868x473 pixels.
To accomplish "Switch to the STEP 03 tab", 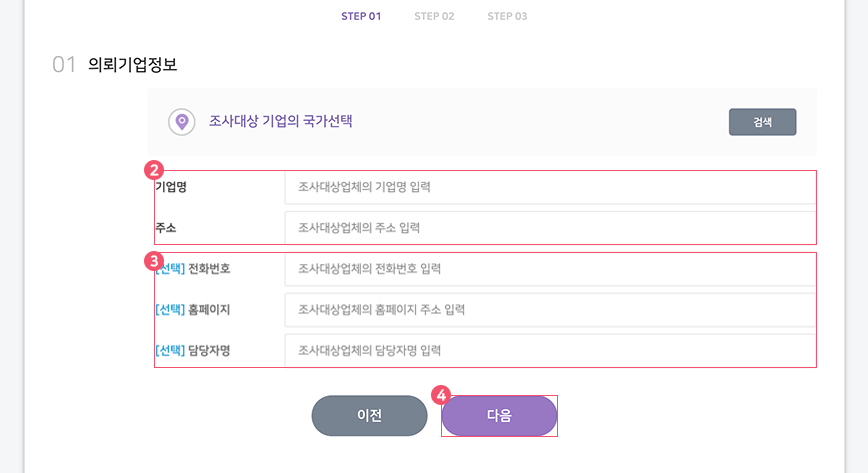I will point(507,17).
